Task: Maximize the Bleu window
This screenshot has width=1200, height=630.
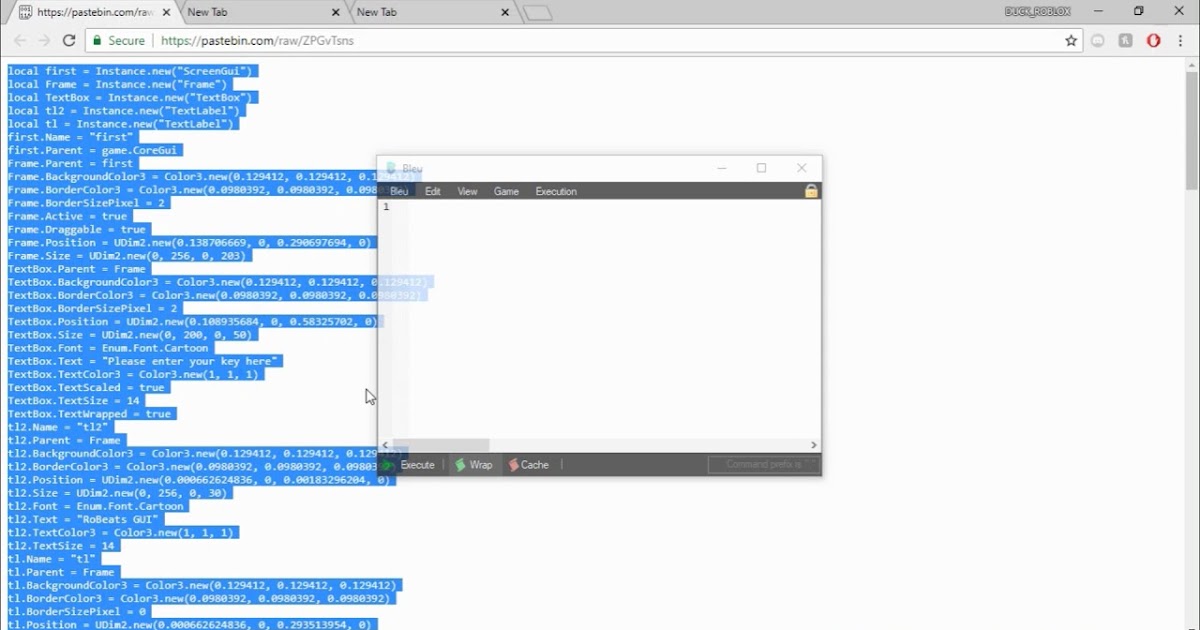Action: click(761, 168)
